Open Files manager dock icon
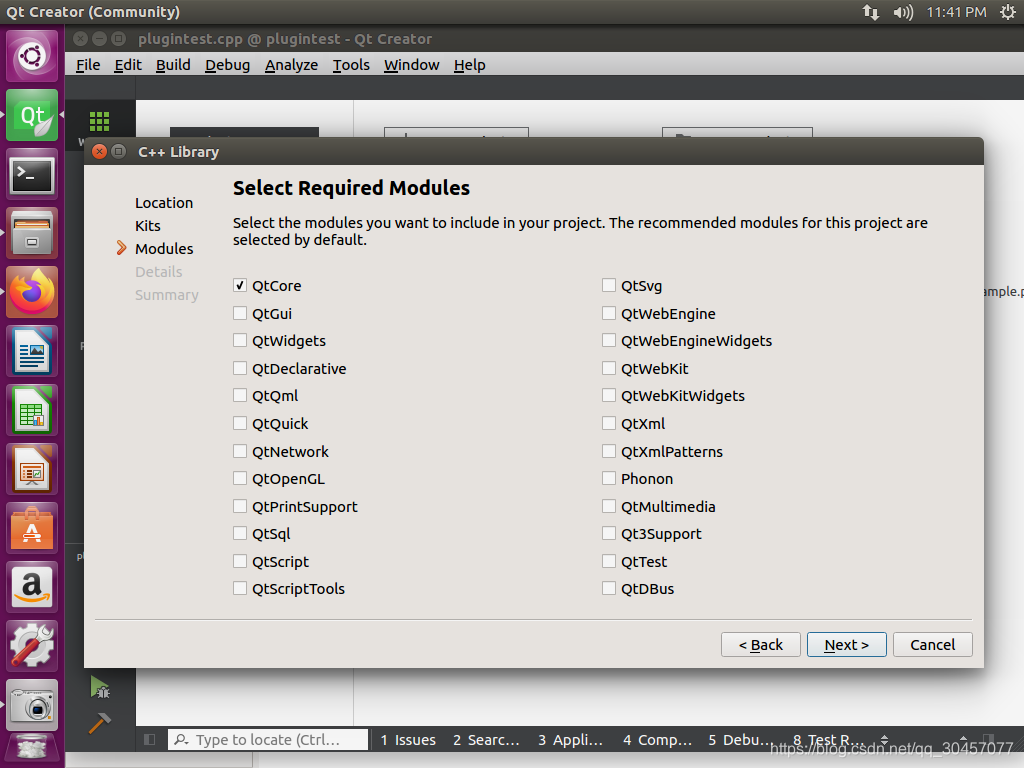 tap(32, 233)
